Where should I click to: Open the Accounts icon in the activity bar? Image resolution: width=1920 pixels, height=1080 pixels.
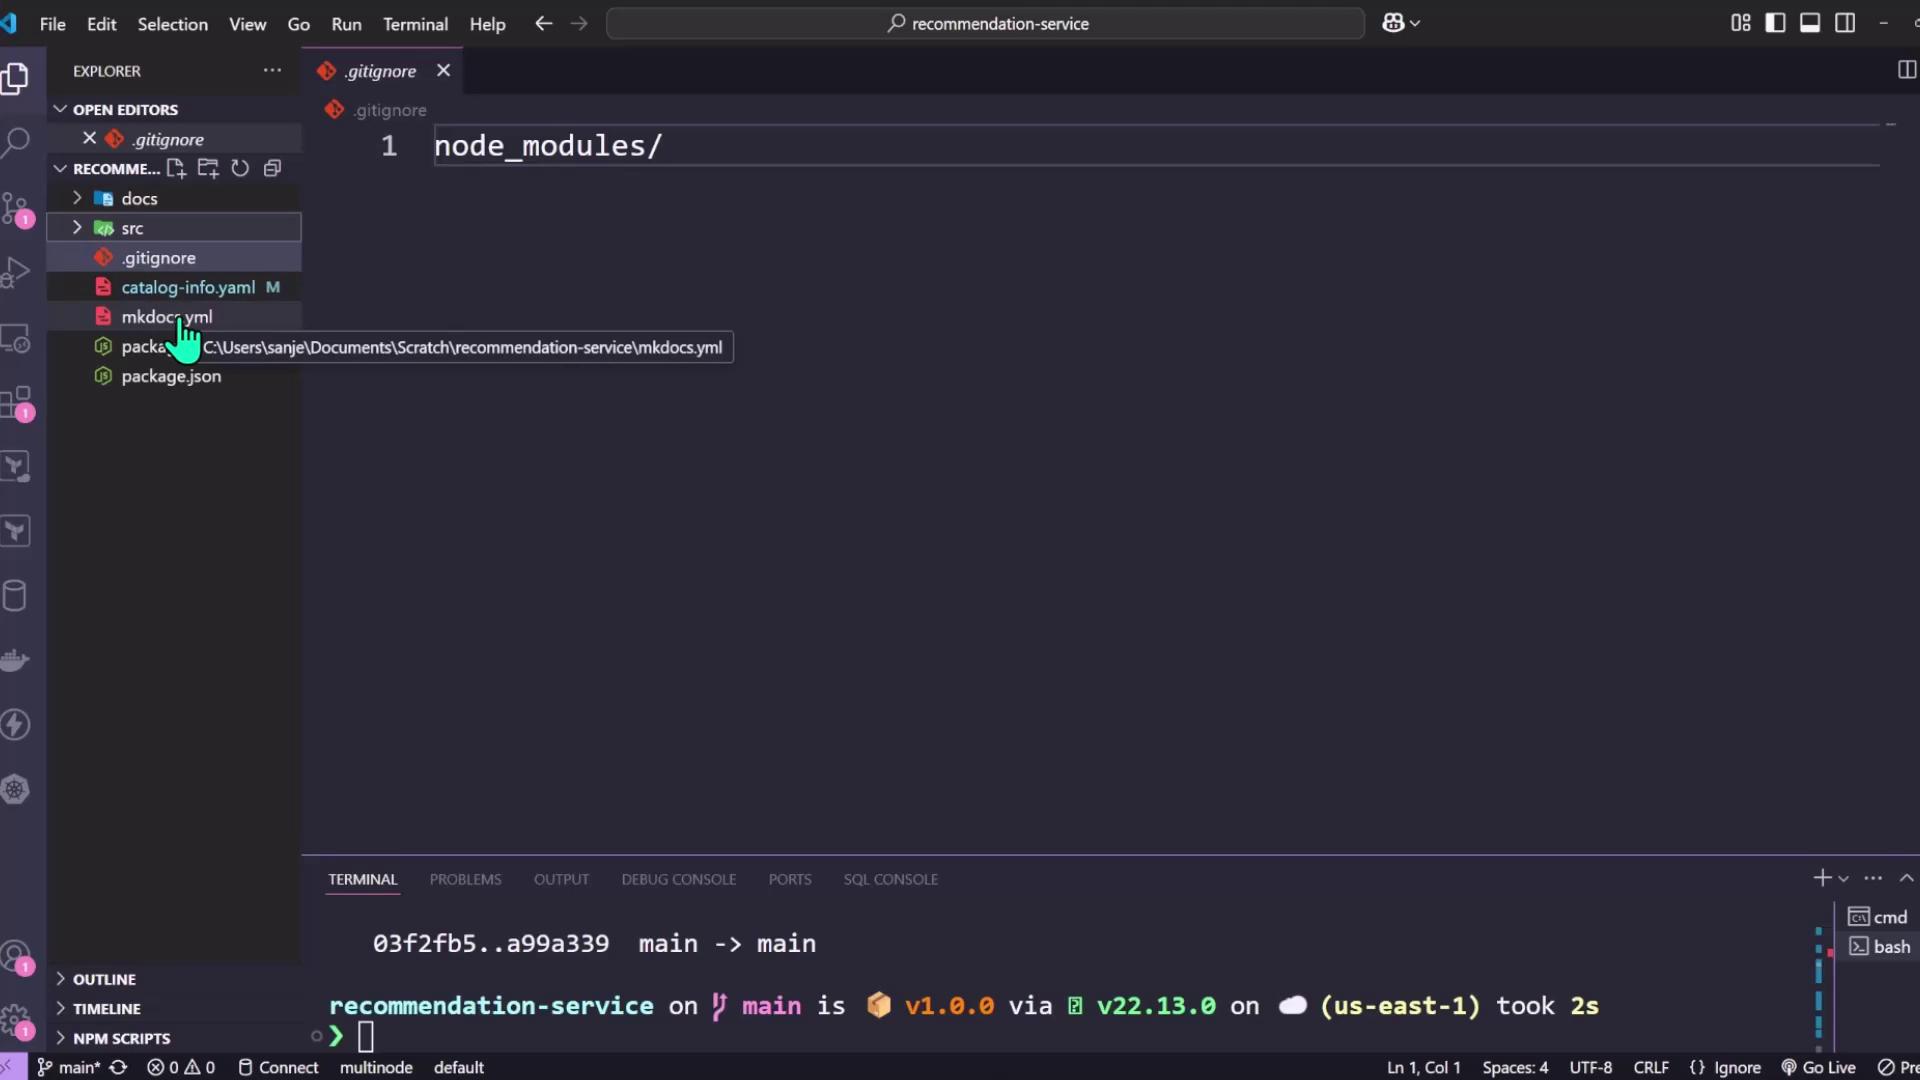(17, 958)
